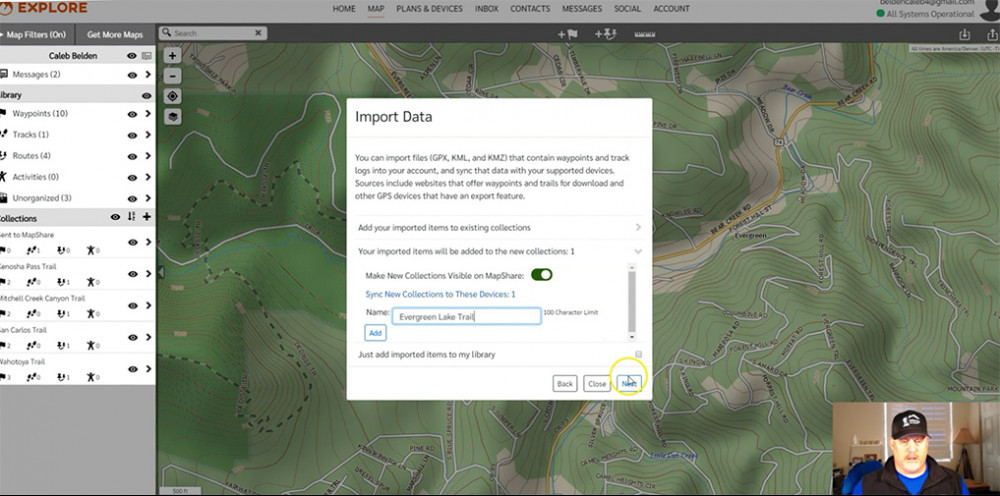Open the INBOX tab
The image size is (1000, 496).
[x=487, y=9]
